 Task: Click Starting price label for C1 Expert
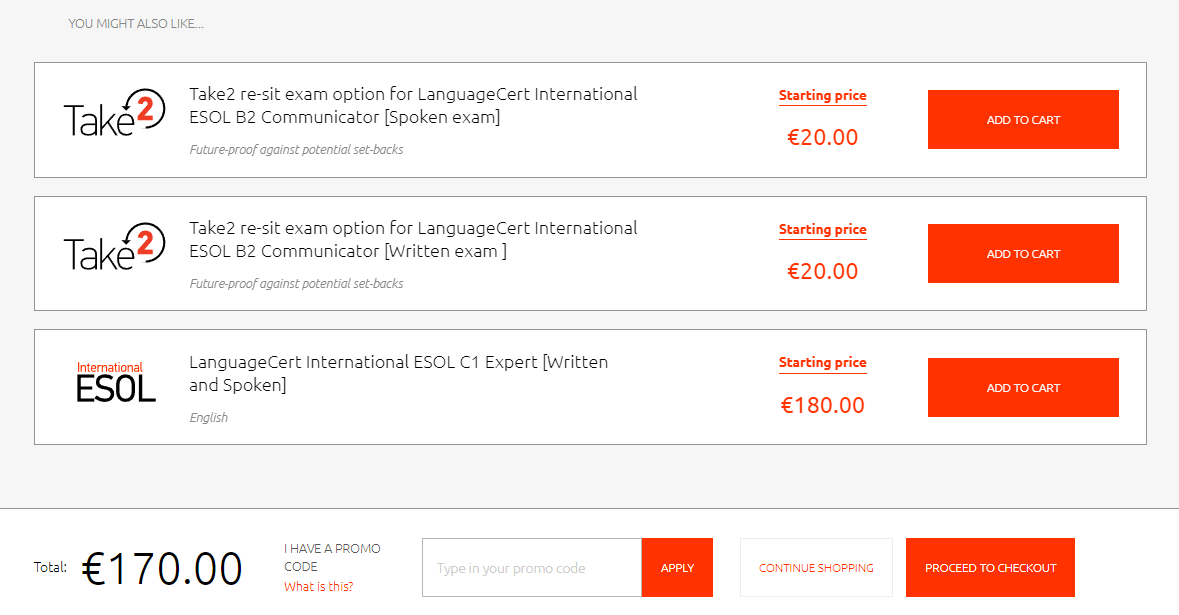pyautogui.click(x=823, y=362)
